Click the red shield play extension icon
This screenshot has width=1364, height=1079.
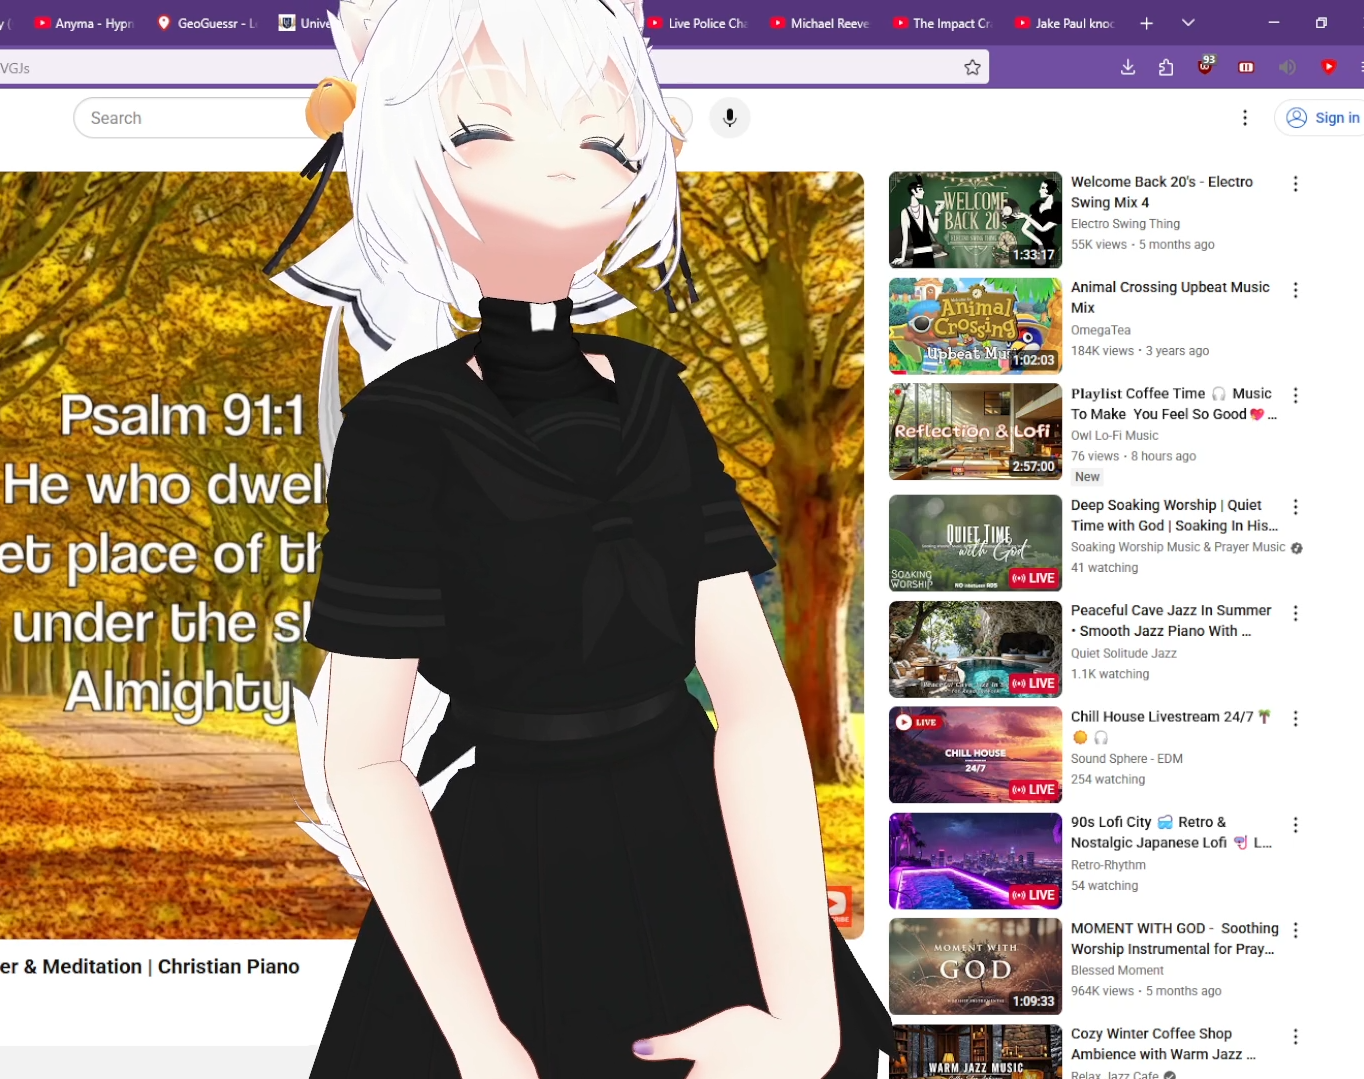pyautogui.click(x=1328, y=67)
